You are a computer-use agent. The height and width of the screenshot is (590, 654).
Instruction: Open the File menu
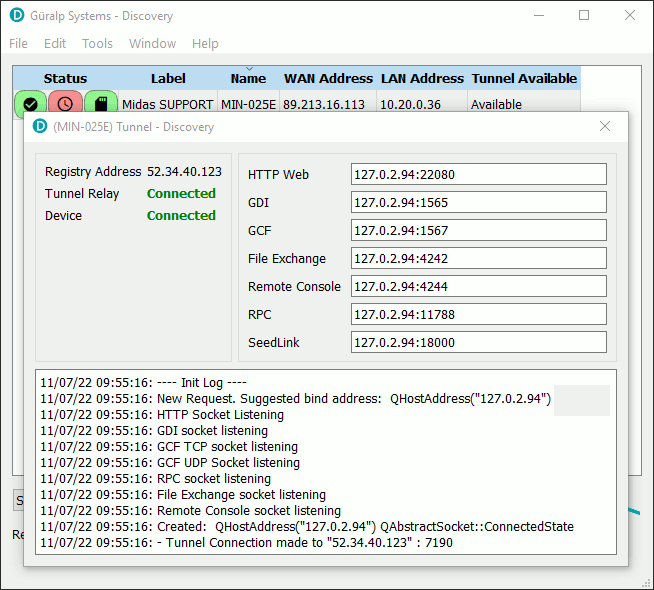point(18,43)
